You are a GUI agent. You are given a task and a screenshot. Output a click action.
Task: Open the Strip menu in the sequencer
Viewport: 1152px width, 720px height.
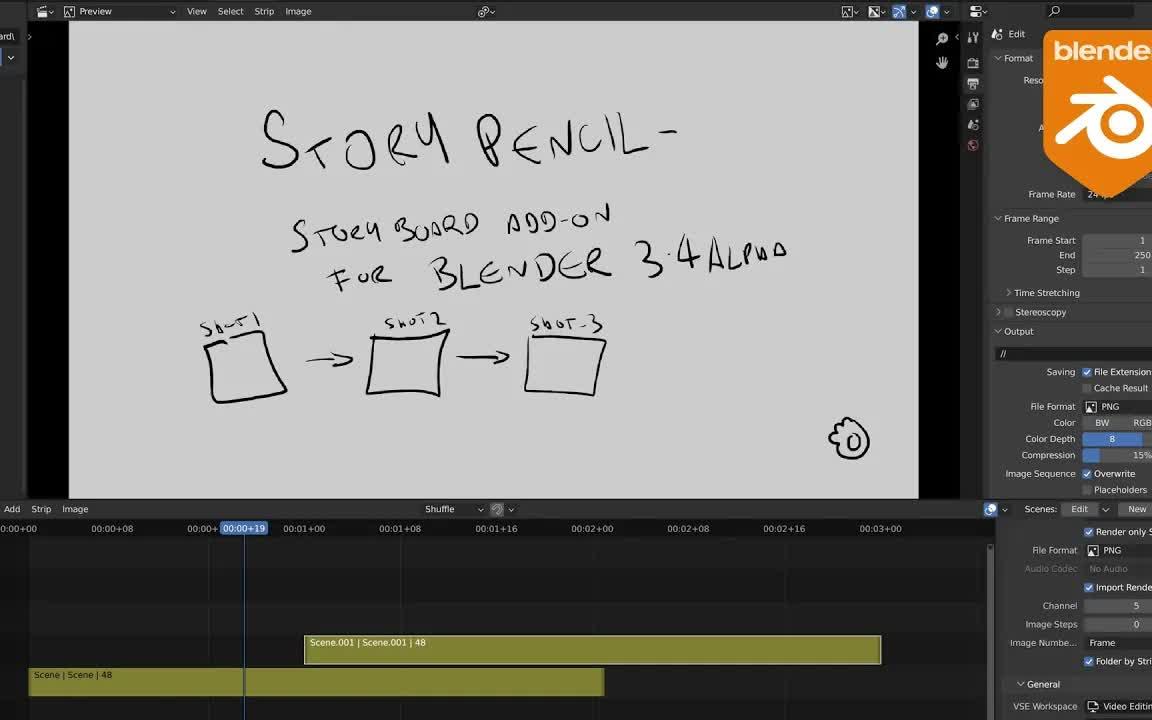coord(40,509)
